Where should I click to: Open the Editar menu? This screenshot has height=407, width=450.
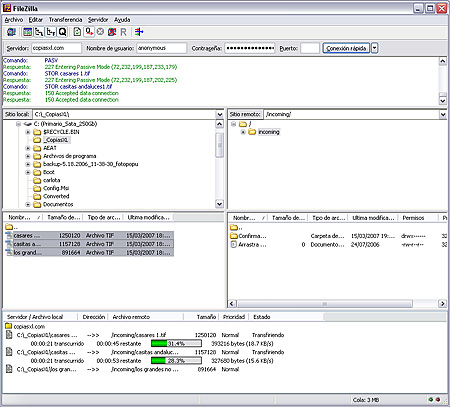[x=35, y=20]
